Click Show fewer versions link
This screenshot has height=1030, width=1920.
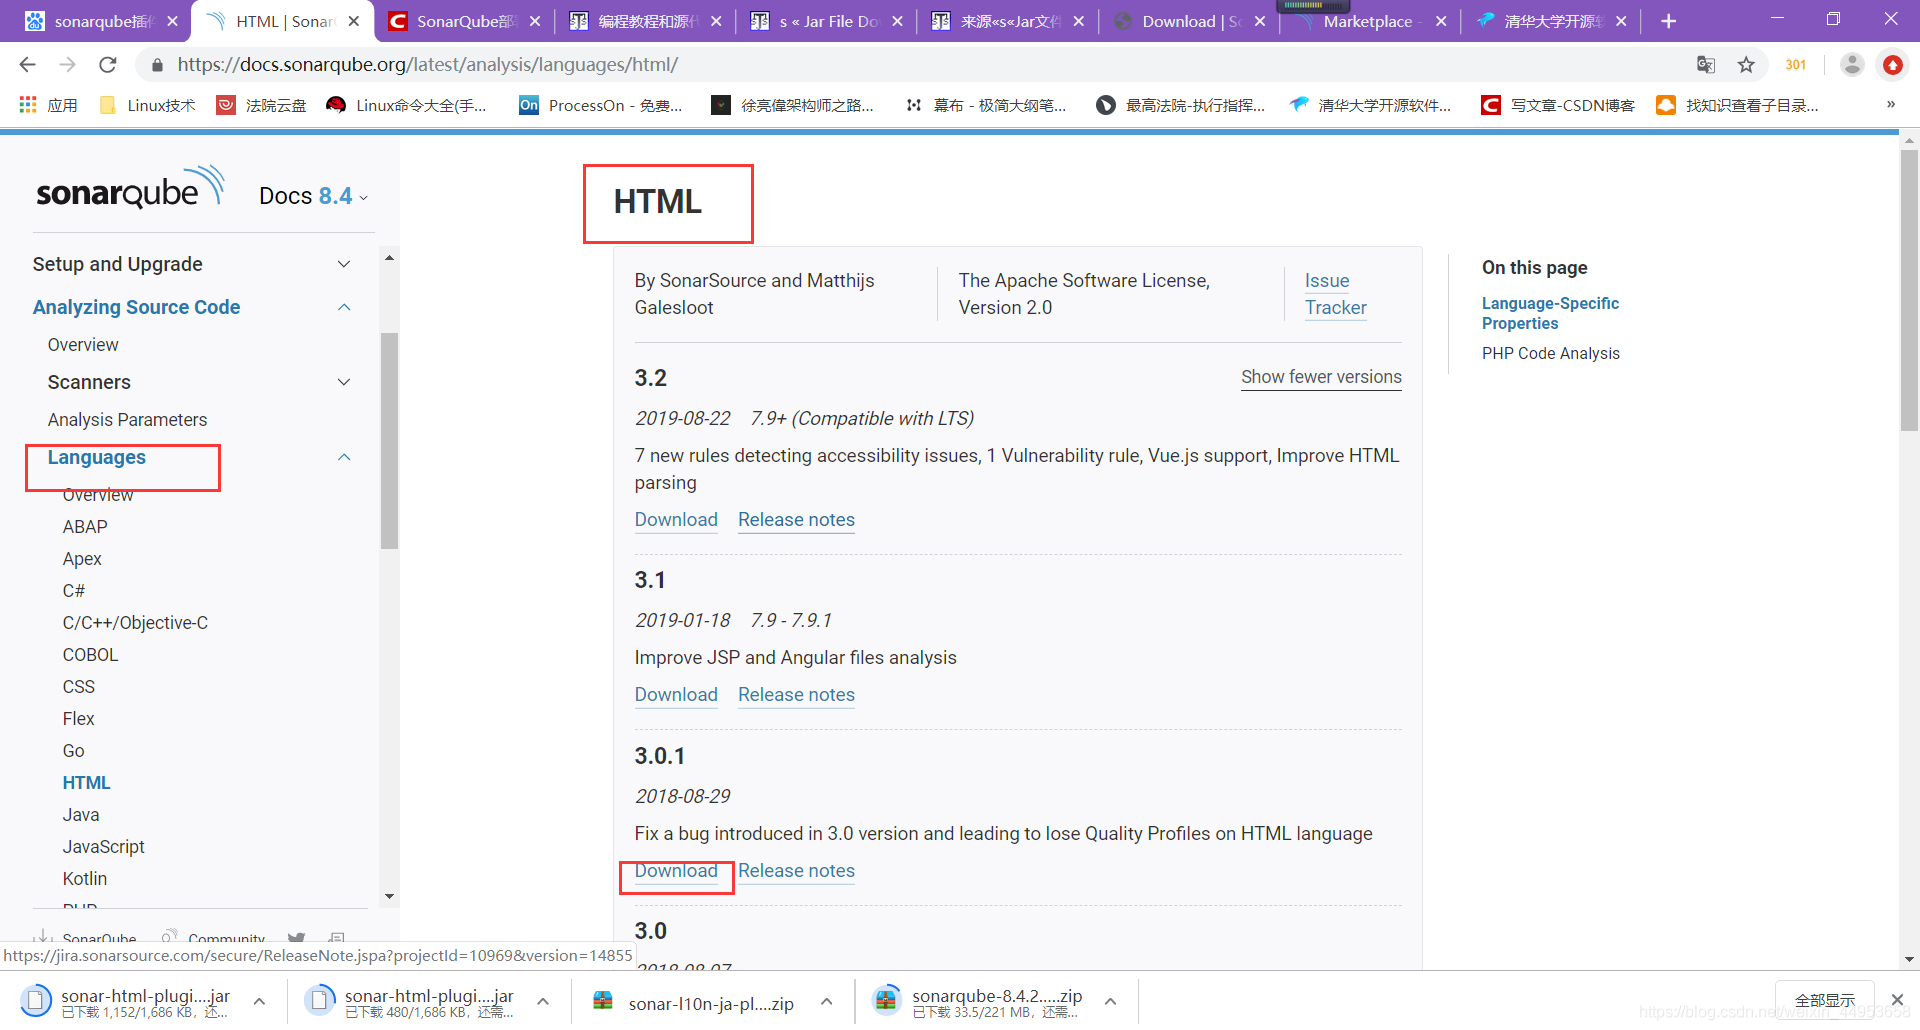pyautogui.click(x=1321, y=377)
